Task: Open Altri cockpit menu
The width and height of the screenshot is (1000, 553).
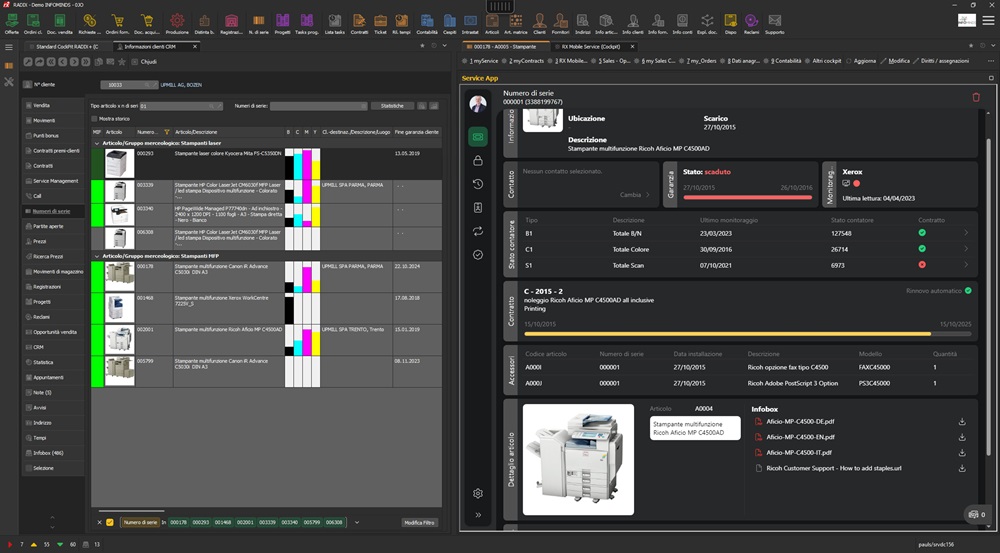Action: point(823,61)
